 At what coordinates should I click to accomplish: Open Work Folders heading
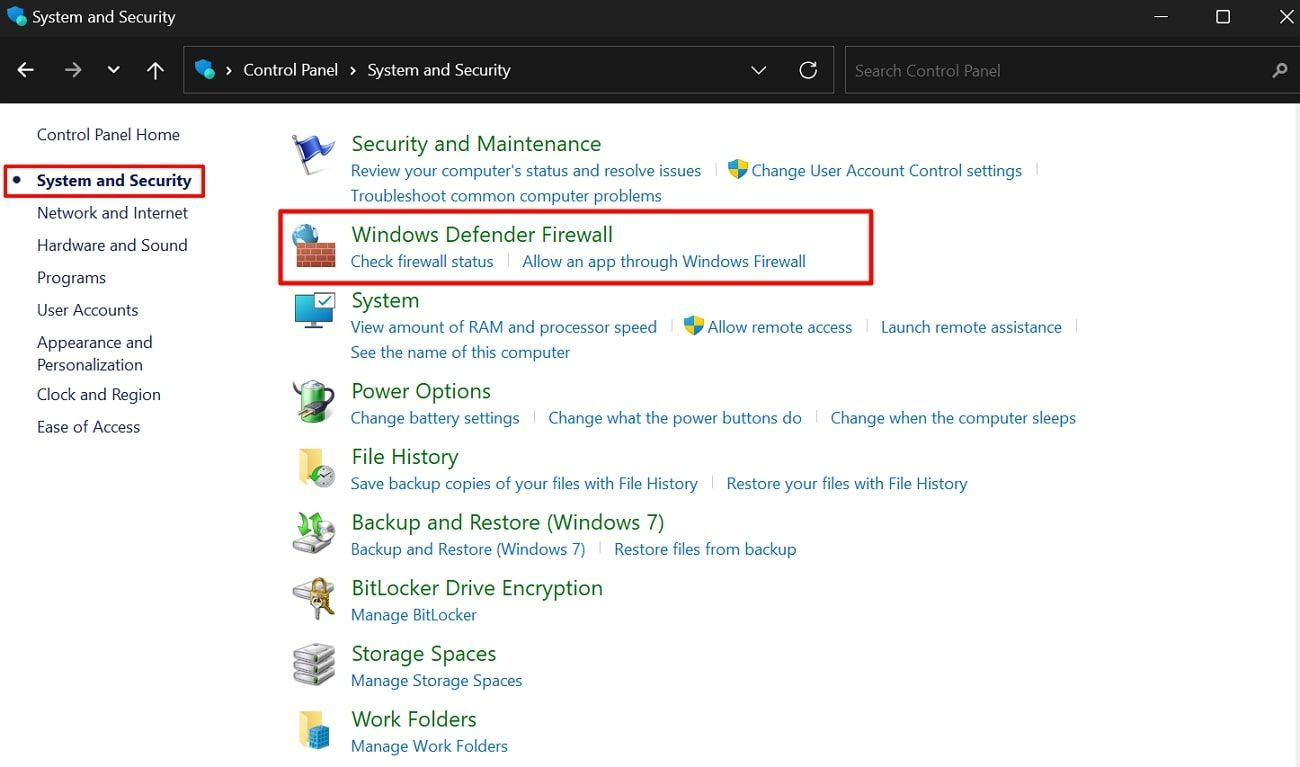[x=414, y=720]
